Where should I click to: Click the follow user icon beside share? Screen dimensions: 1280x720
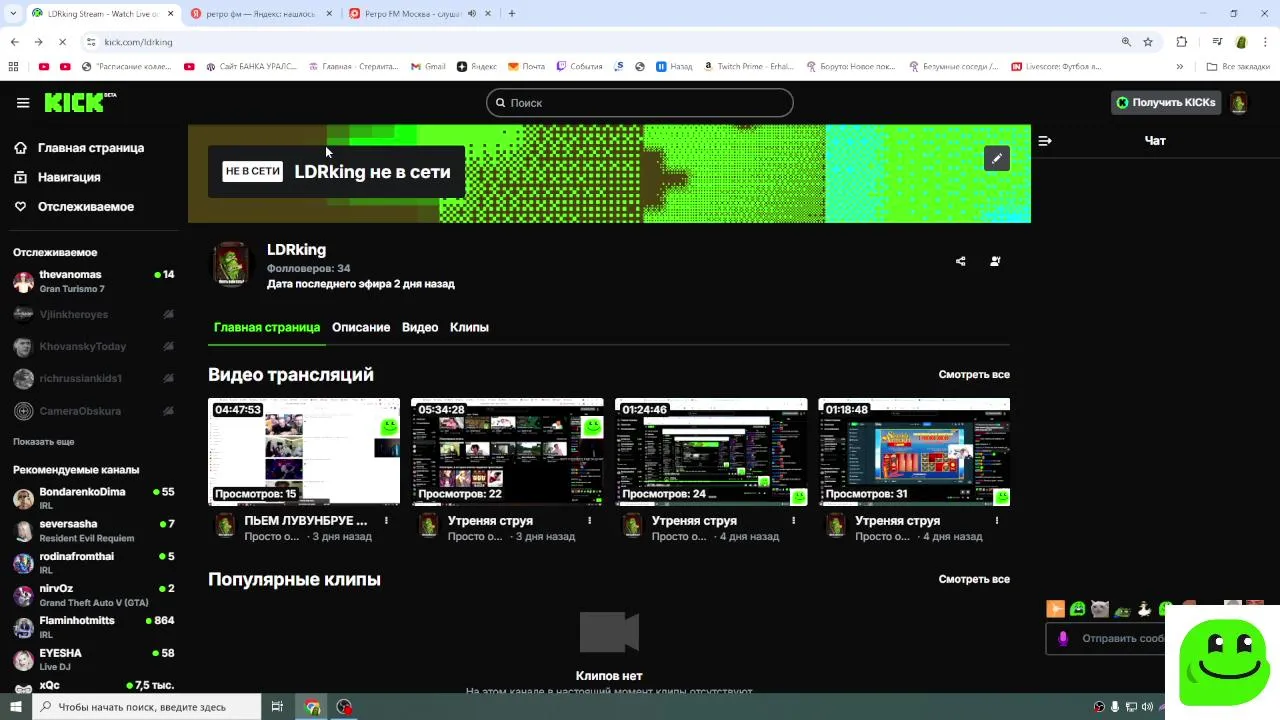point(995,261)
